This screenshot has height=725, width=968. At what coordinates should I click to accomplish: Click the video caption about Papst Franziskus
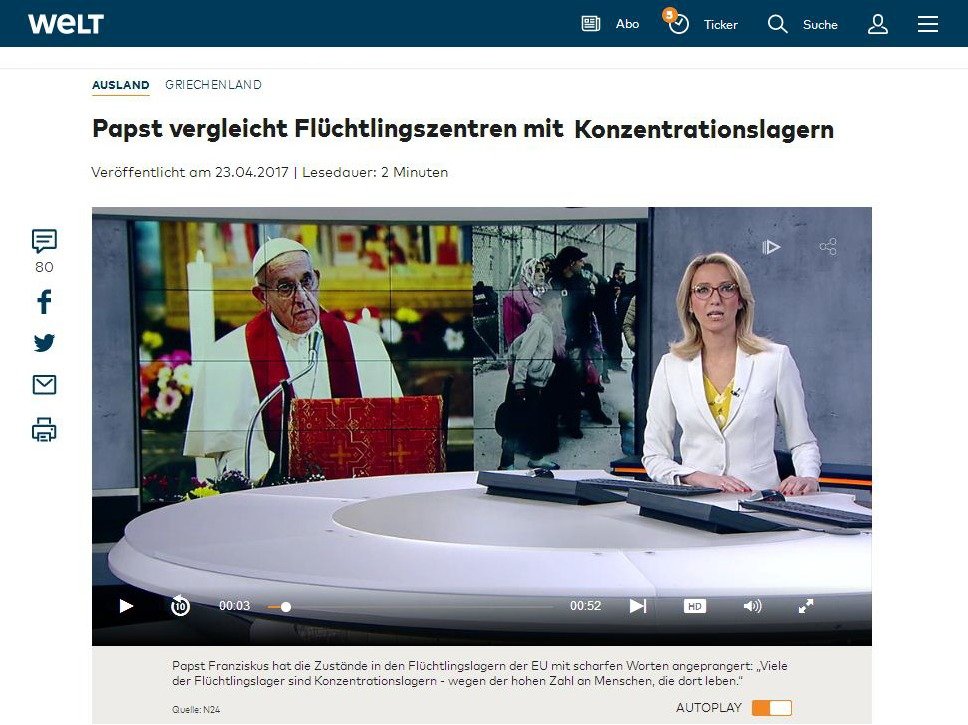click(x=480, y=673)
